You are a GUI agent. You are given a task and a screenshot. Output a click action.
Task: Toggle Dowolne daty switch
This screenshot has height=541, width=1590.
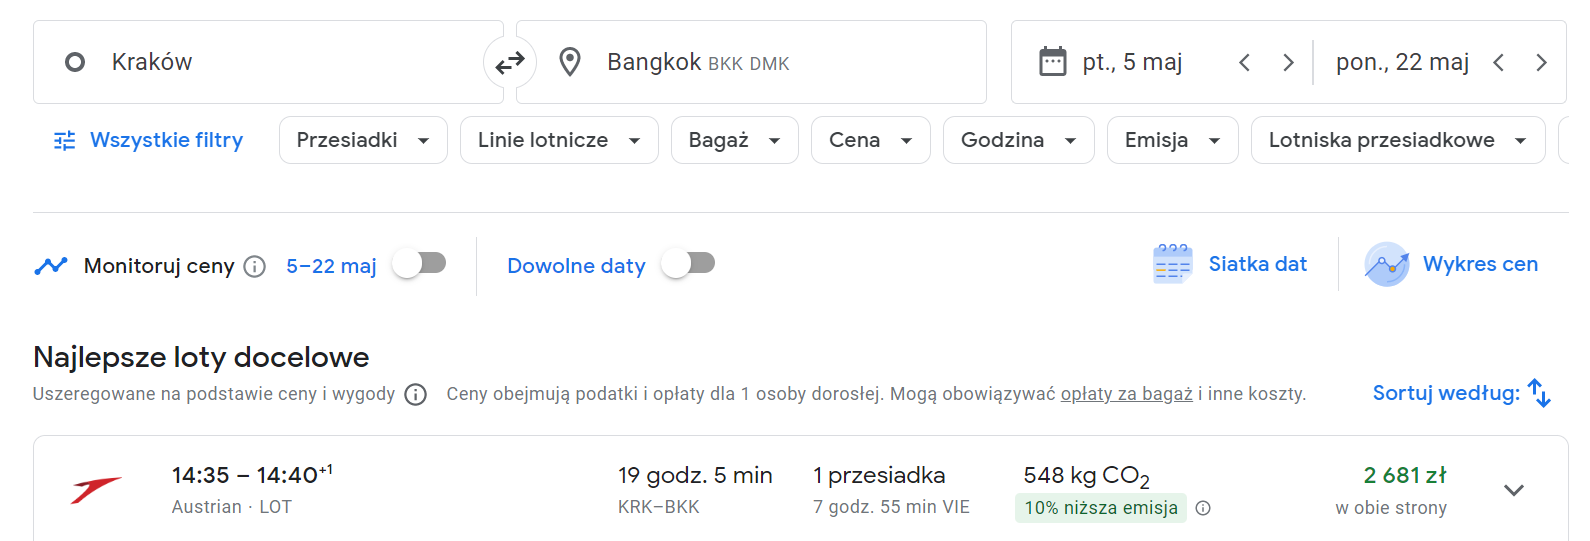click(x=688, y=263)
